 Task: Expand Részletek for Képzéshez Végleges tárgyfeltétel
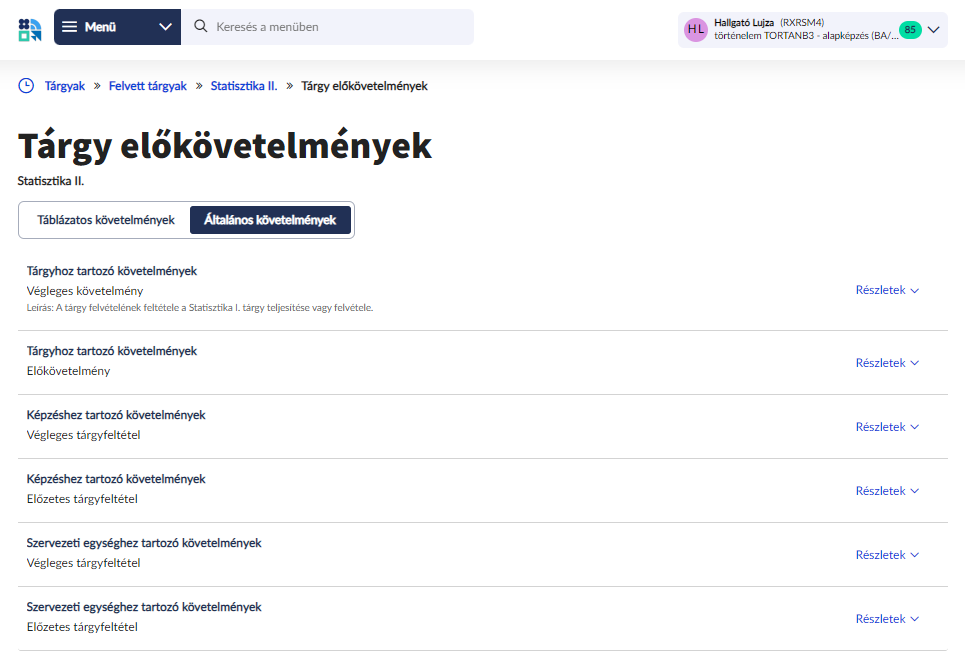887,427
